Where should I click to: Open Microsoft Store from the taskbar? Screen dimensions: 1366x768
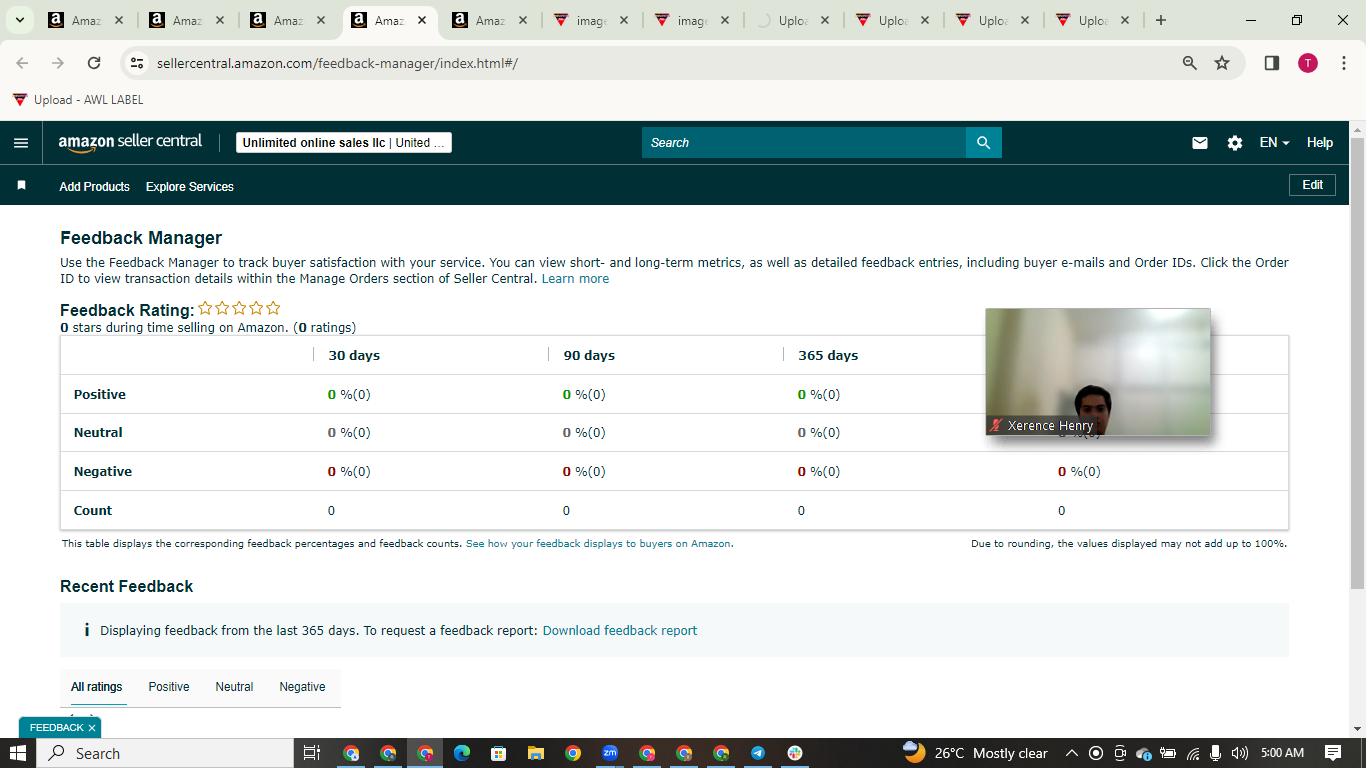click(498, 753)
